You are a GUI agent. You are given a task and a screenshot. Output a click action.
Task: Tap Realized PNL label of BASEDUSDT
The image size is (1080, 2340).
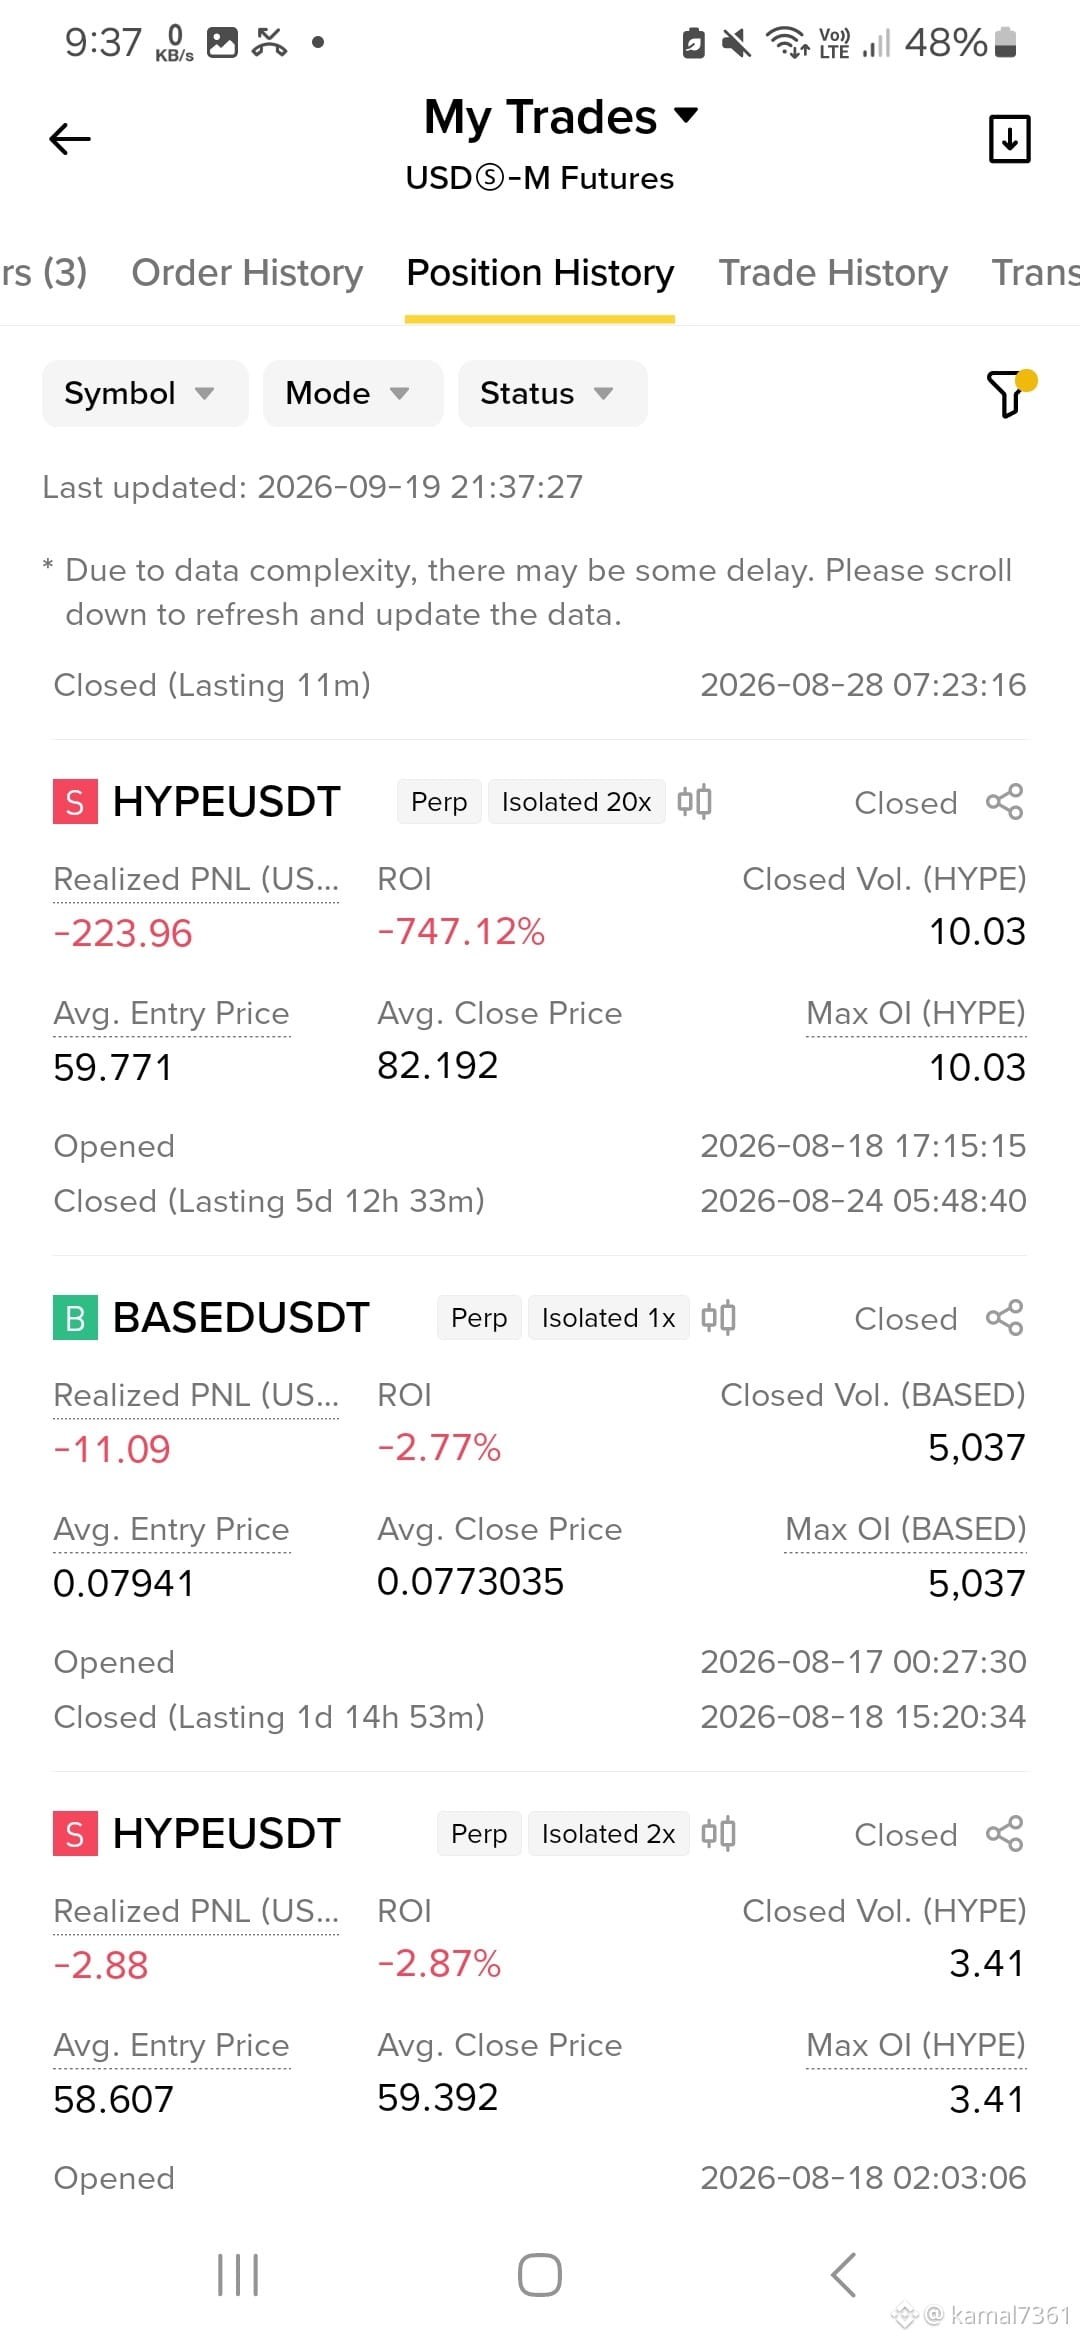(196, 1395)
